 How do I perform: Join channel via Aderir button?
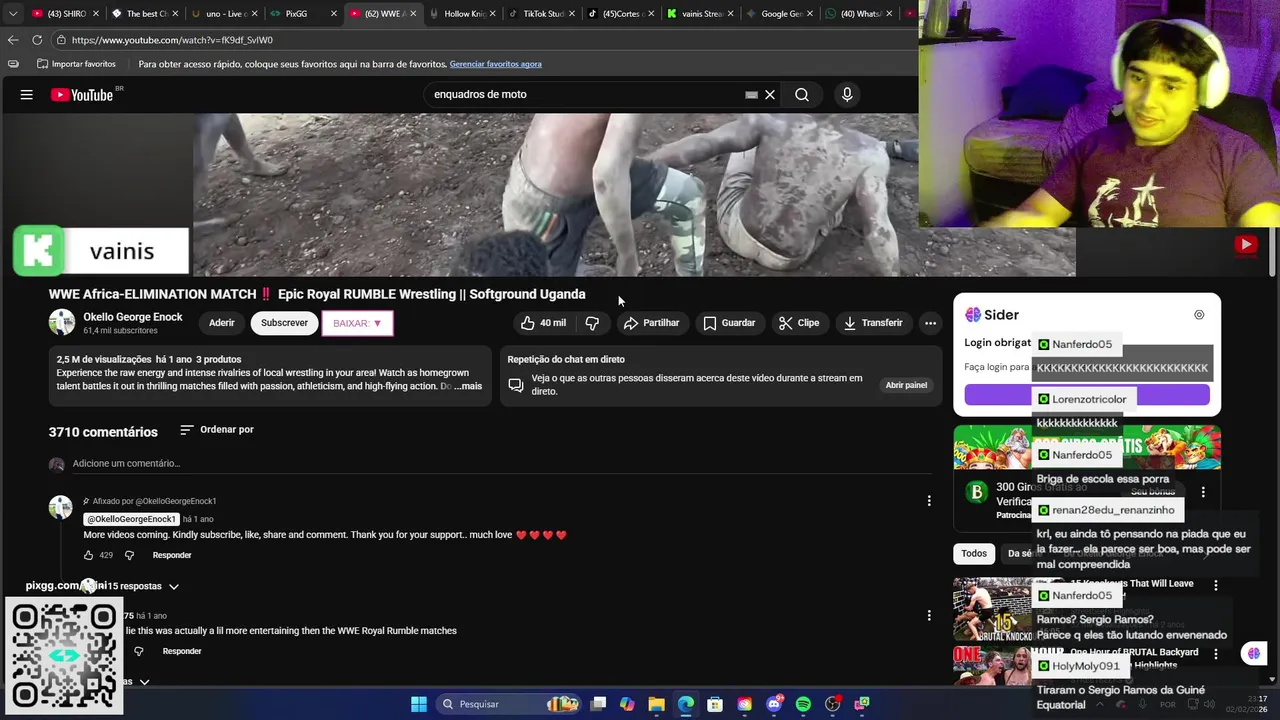pos(222,323)
